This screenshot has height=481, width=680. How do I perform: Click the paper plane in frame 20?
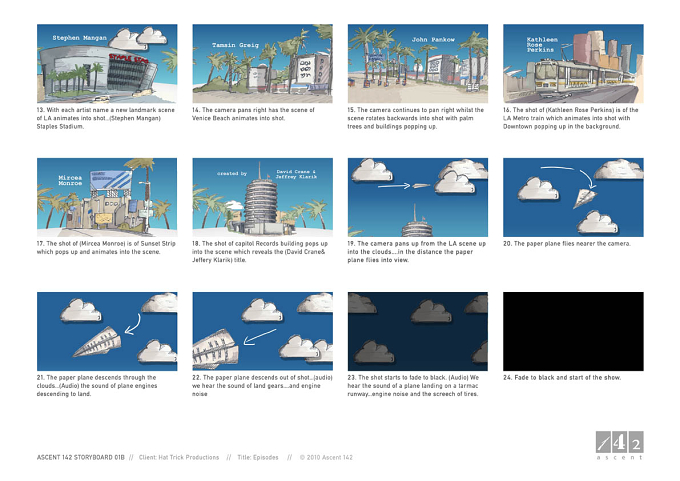[584, 198]
